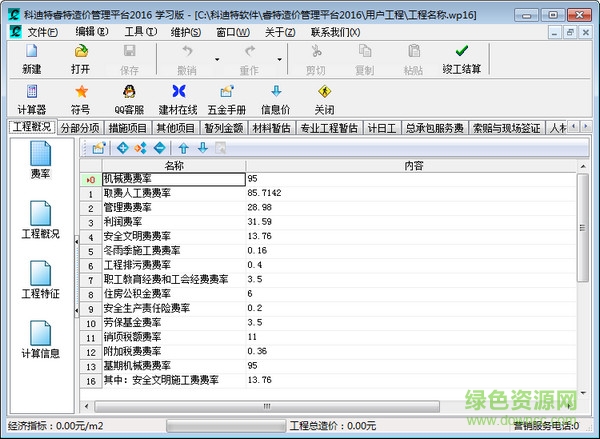Screen dimensions: 600x439
Task: Move row down with blue down arrow
Action: click(x=203, y=148)
